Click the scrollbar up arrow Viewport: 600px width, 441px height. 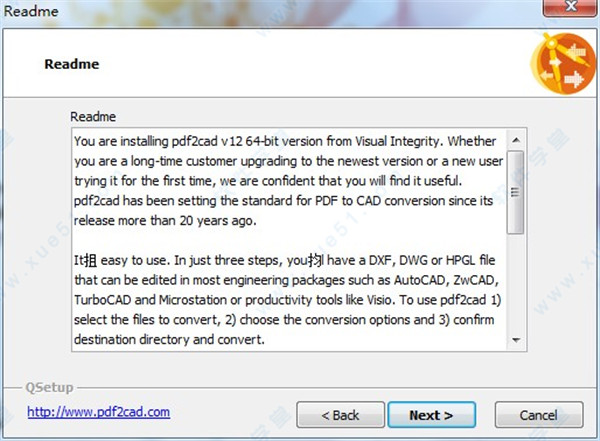pyautogui.click(x=516, y=140)
